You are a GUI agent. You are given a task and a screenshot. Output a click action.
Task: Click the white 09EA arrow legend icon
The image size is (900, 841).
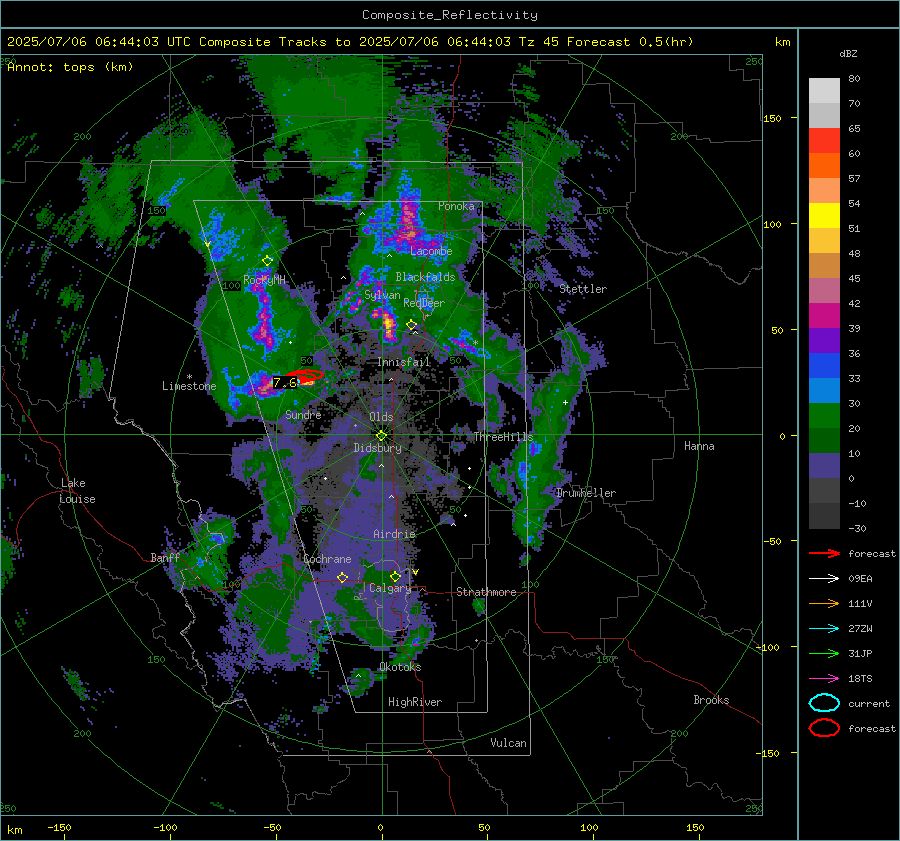pyautogui.click(x=824, y=579)
